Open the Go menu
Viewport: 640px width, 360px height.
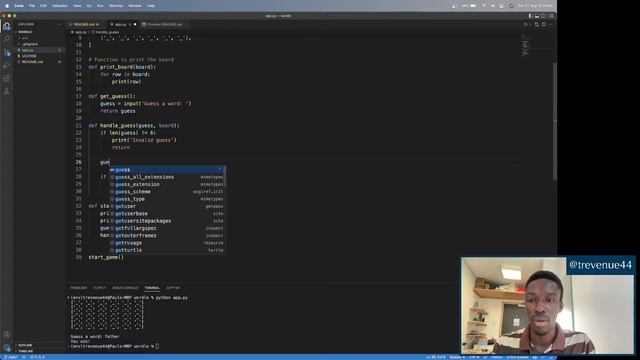pos(89,6)
